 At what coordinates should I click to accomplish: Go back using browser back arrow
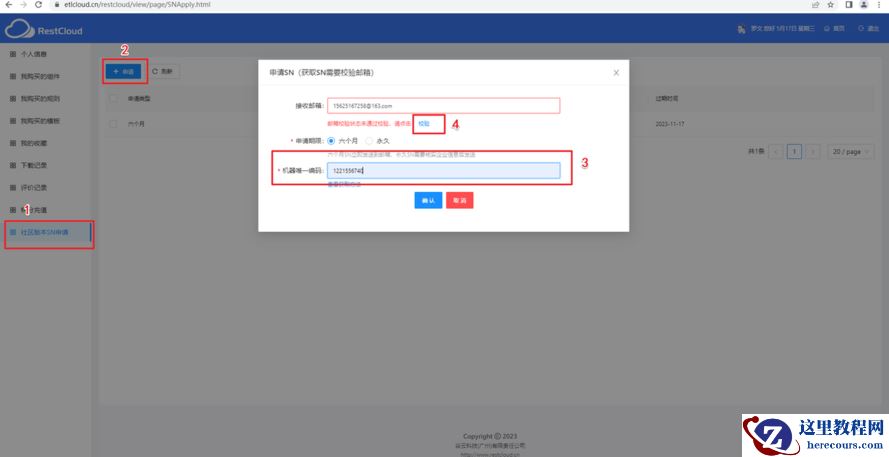point(8,5)
